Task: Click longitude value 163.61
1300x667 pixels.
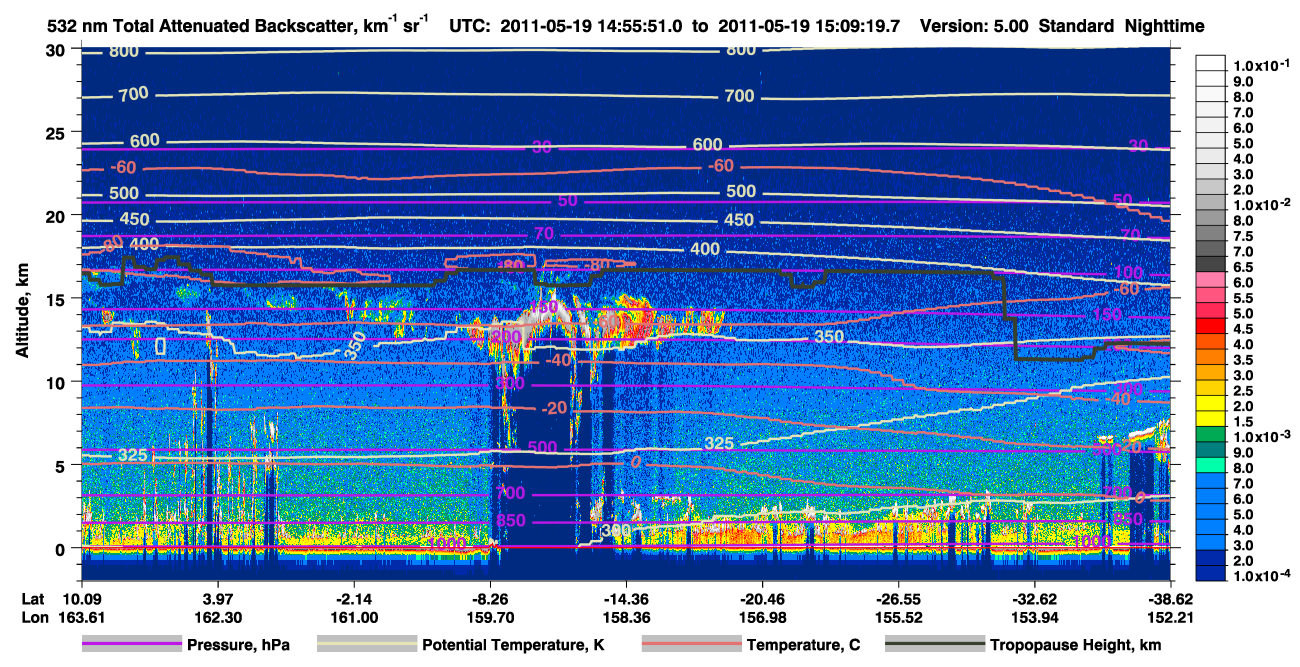Action: point(82,618)
